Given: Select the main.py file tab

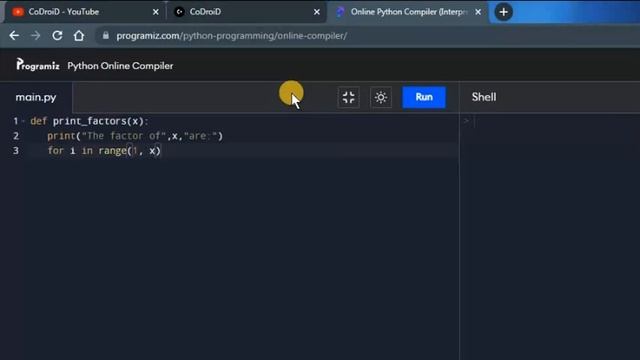Looking at the screenshot, I should 36,97.
